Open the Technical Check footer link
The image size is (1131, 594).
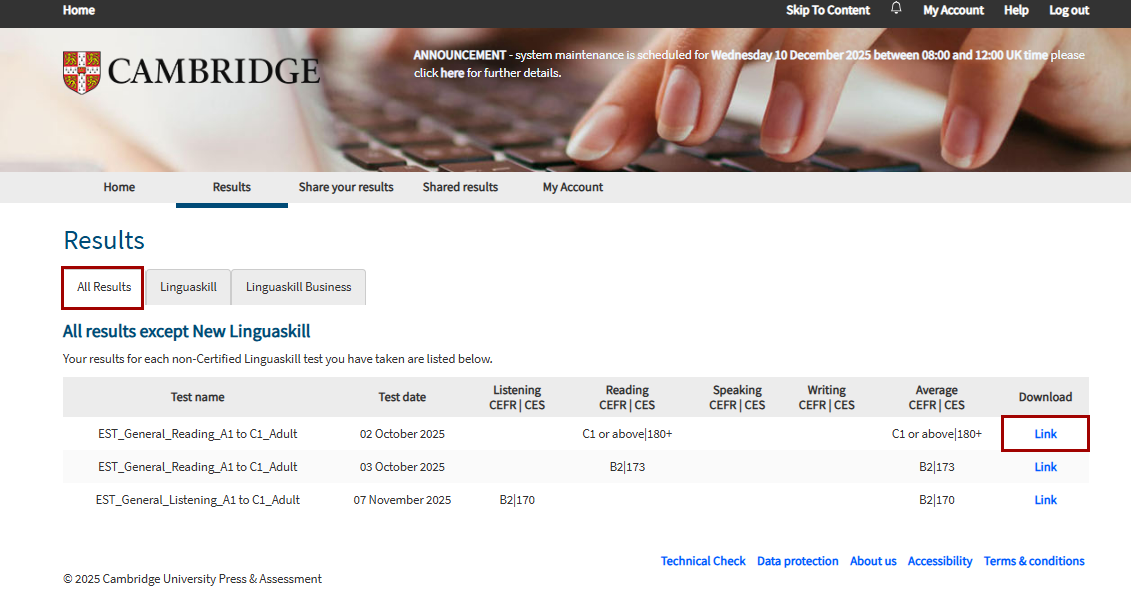click(x=703, y=561)
